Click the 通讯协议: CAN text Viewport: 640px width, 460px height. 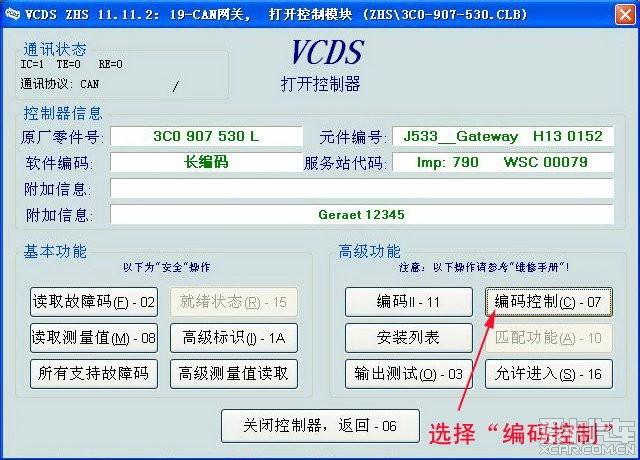[60, 84]
